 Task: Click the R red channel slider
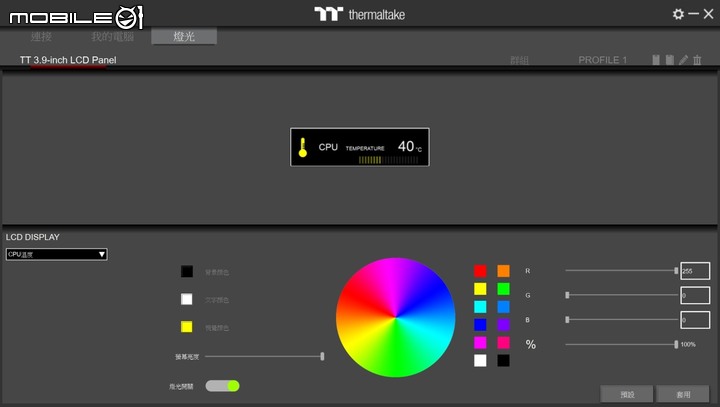pyautogui.click(x=622, y=271)
